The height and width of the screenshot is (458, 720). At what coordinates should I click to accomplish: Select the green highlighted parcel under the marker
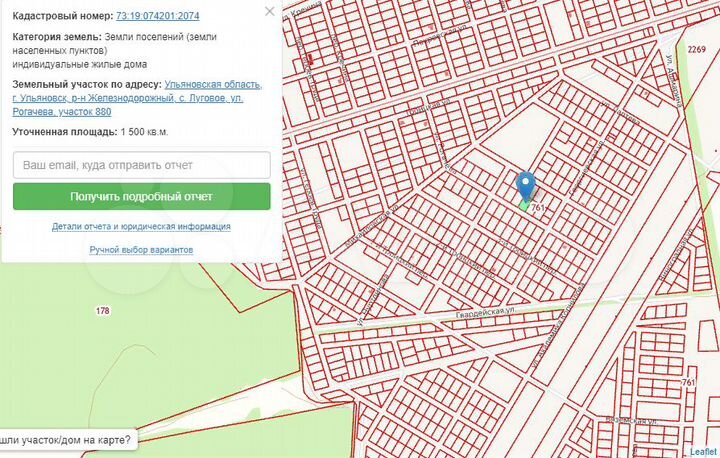[x=524, y=205]
